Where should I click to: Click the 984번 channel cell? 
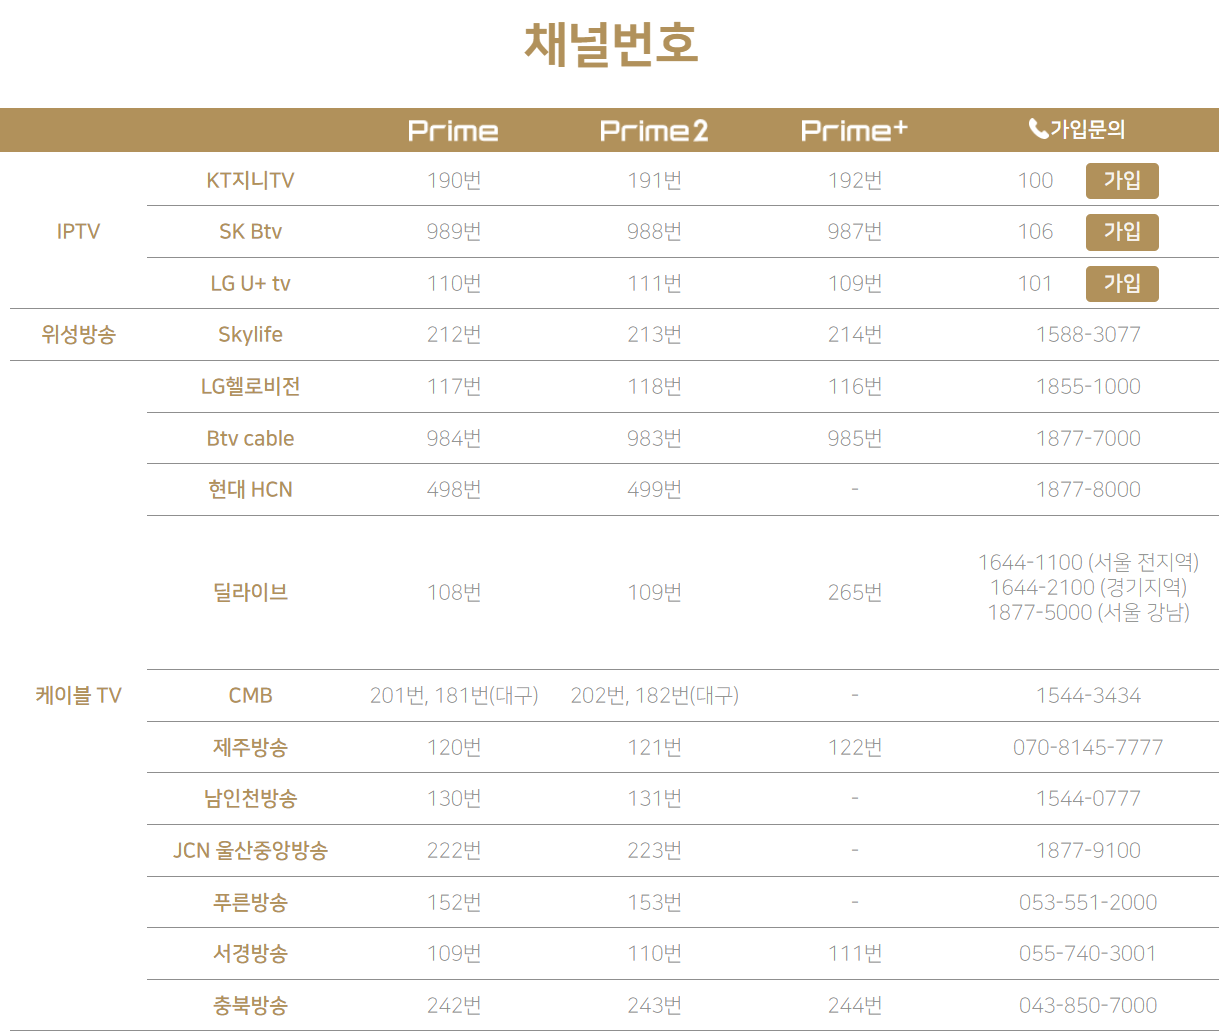pyautogui.click(x=454, y=439)
